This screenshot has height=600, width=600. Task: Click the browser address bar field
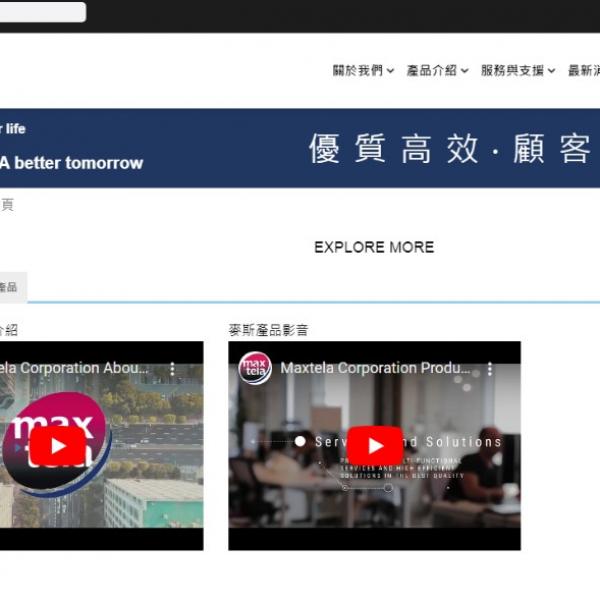[42, 12]
